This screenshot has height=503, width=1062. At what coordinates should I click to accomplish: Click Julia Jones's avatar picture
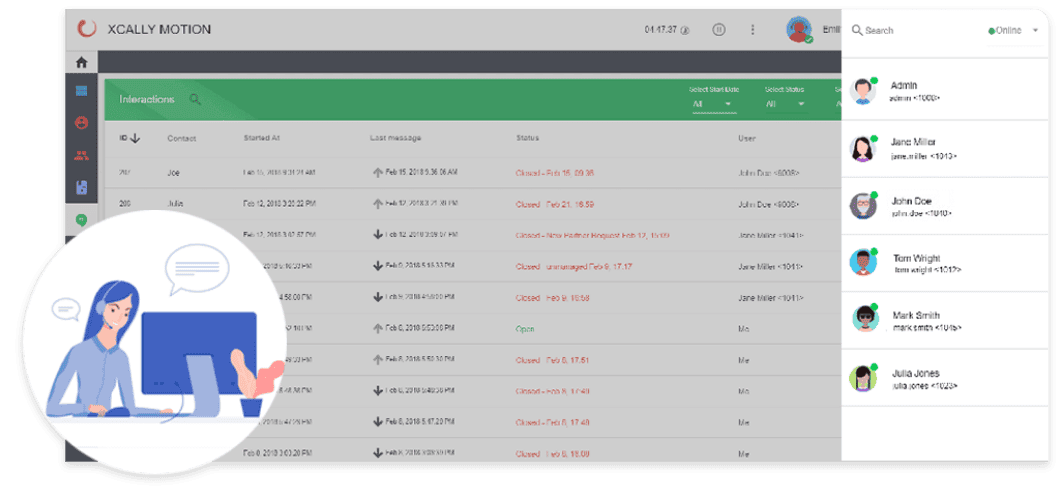[x=863, y=378]
